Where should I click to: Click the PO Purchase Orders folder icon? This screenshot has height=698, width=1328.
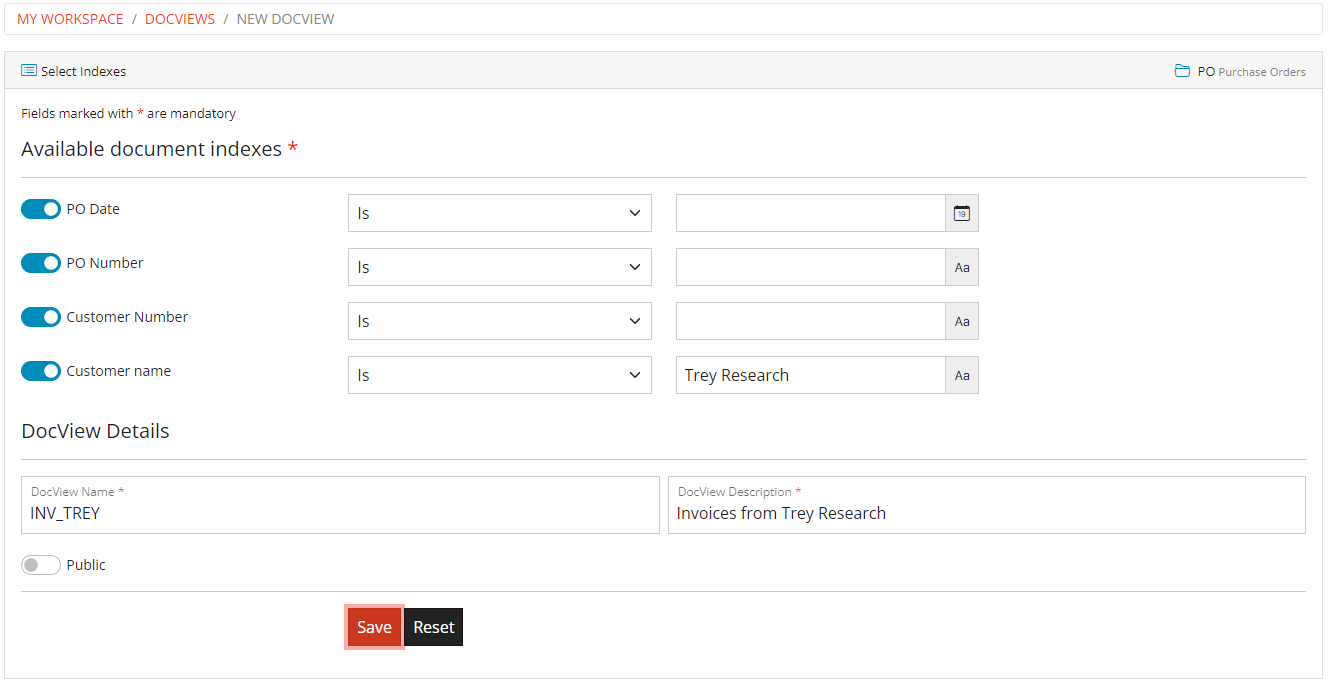pyautogui.click(x=1182, y=71)
